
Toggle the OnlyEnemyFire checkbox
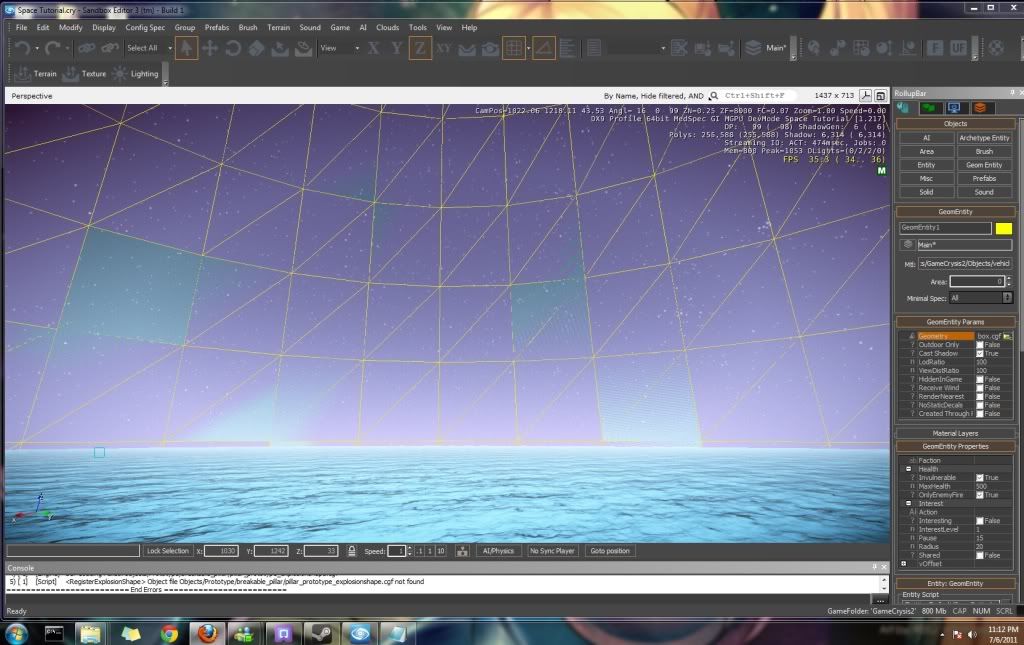pyautogui.click(x=980, y=495)
